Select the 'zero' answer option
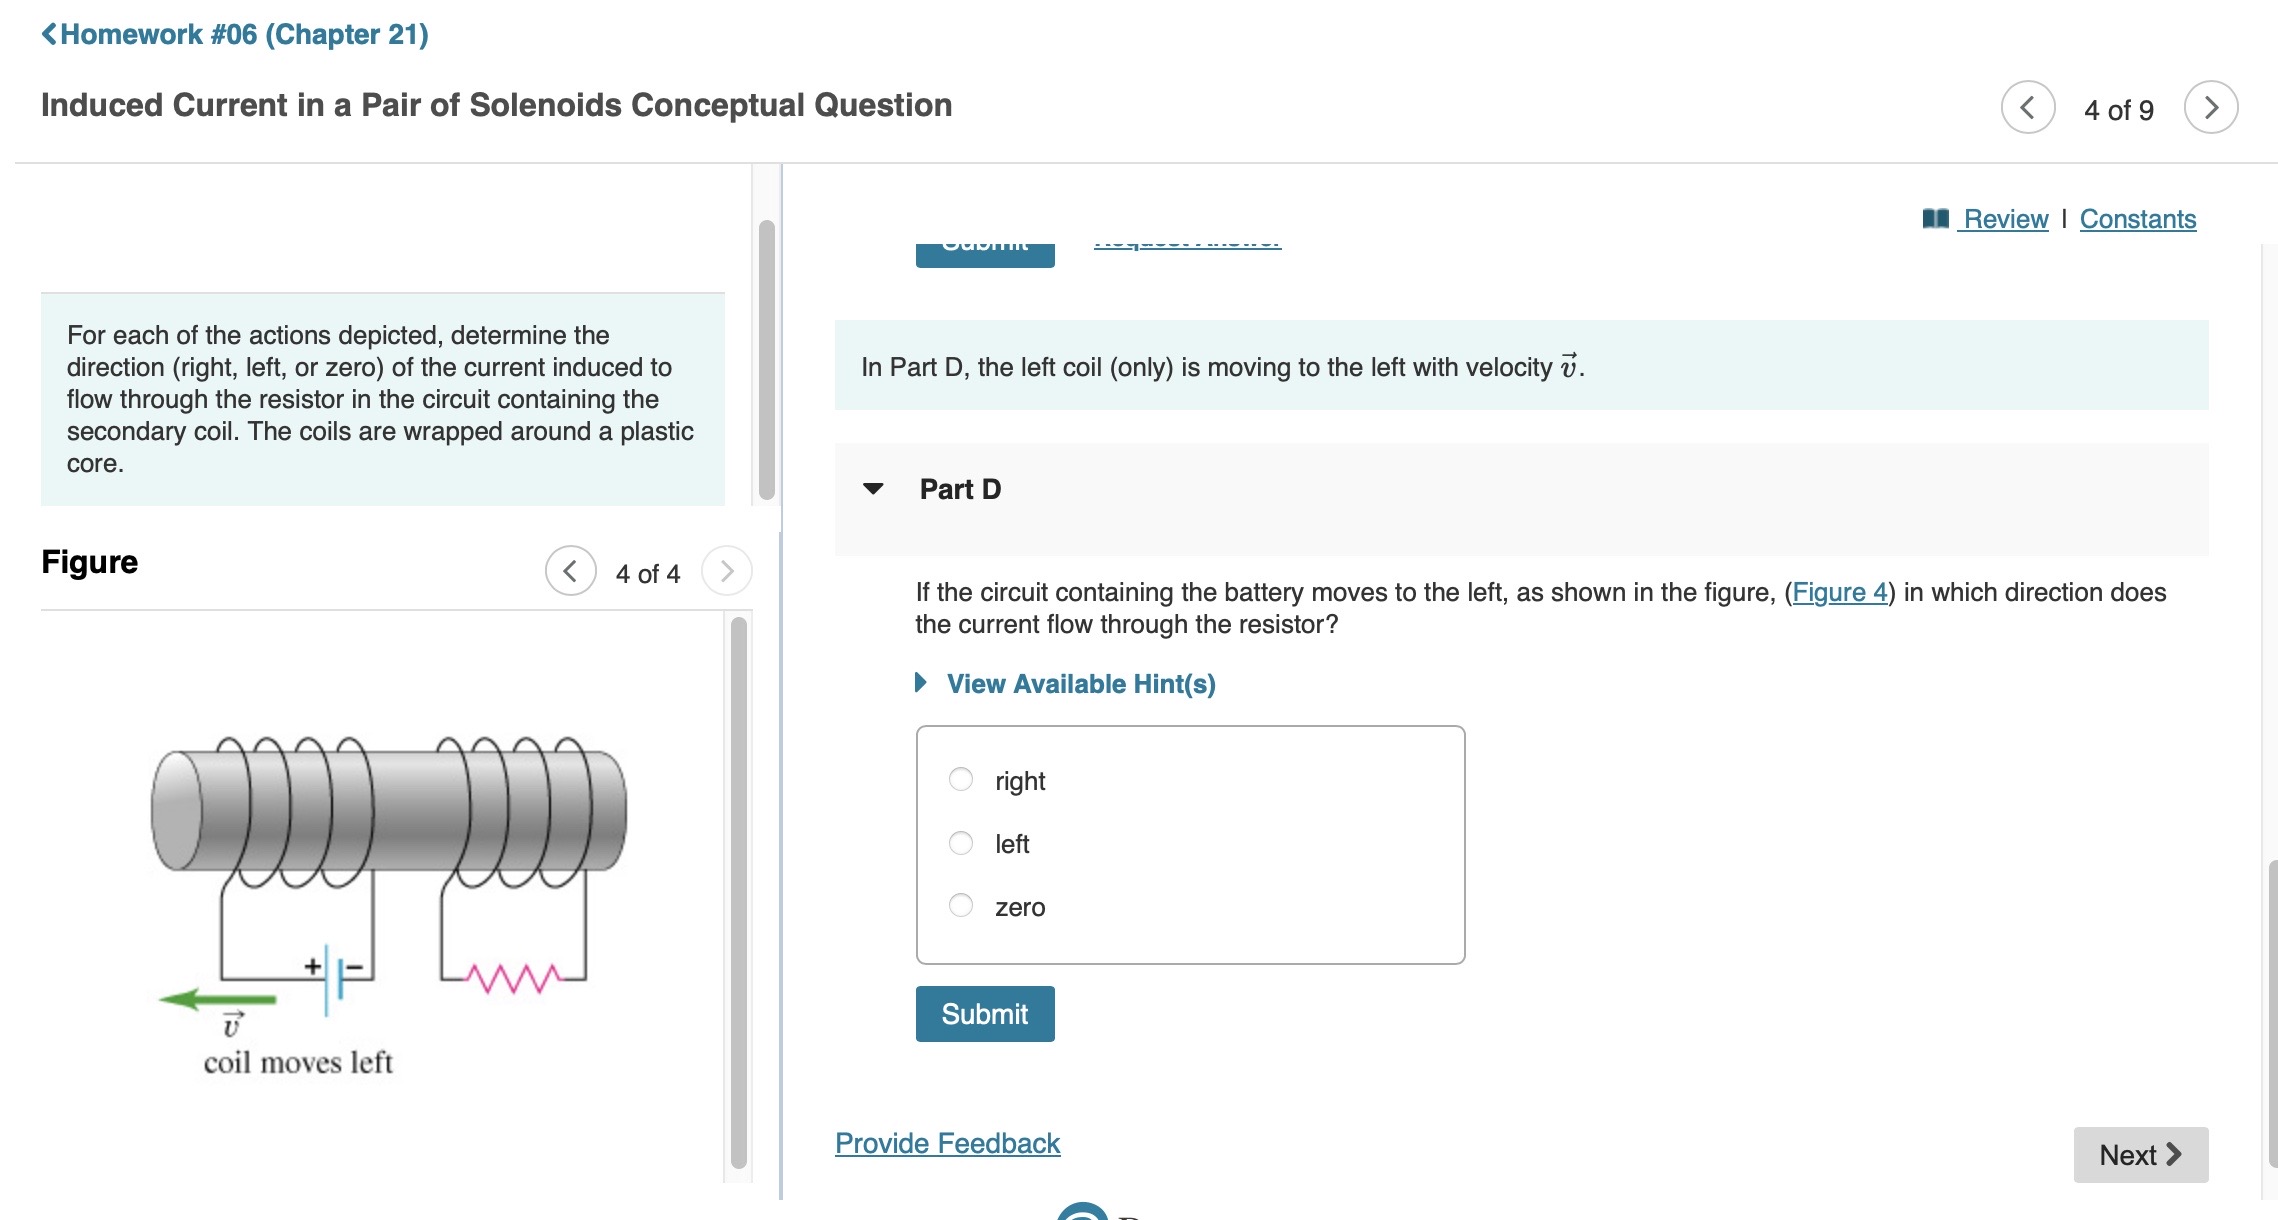This screenshot has height=1220, width=2278. click(x=960, y=906)
